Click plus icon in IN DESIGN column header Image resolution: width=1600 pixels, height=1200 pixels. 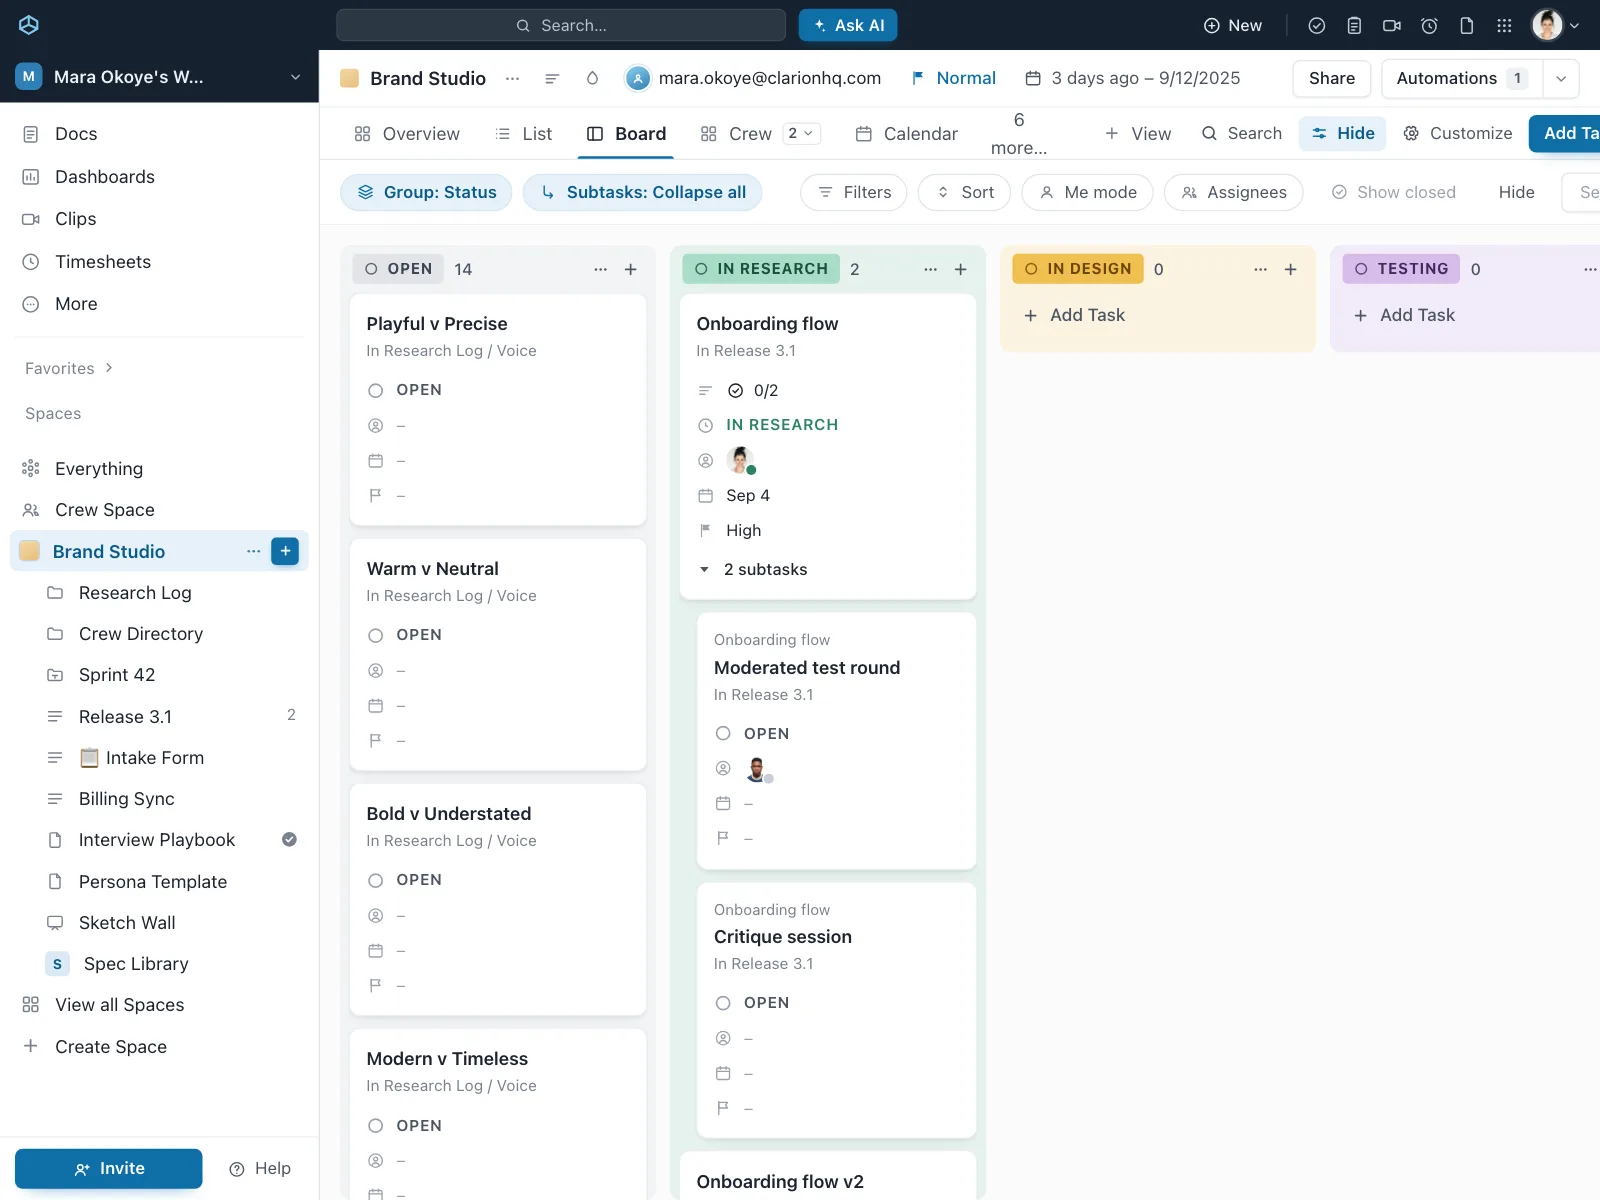(1291, 269)
